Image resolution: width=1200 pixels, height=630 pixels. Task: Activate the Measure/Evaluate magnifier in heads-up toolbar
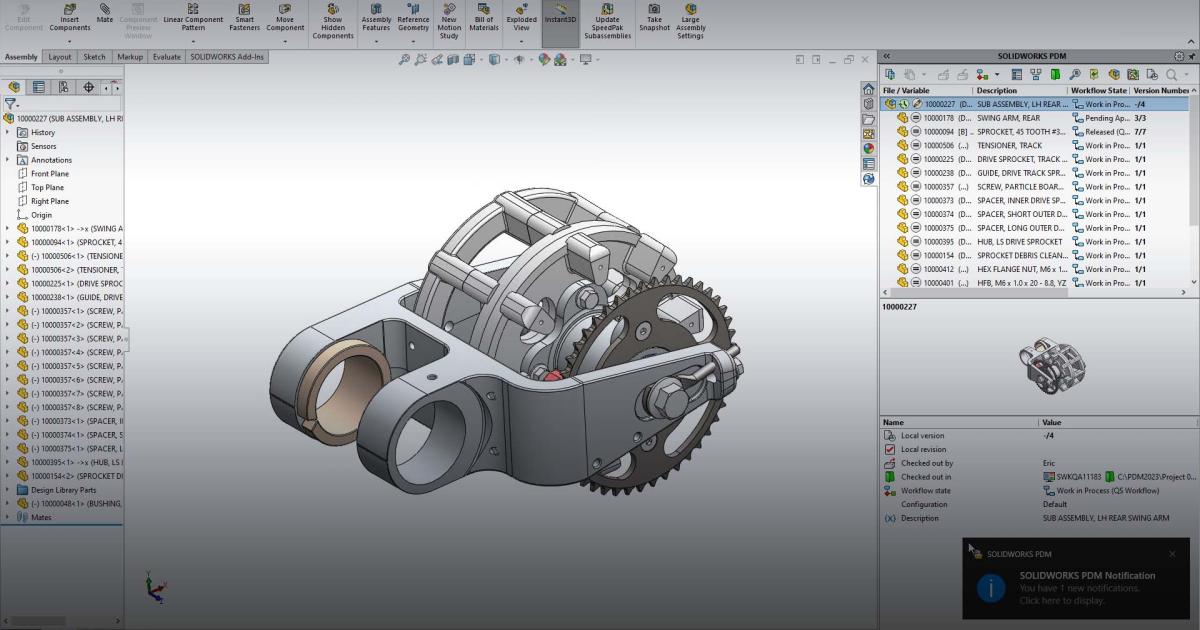point(405,58)
